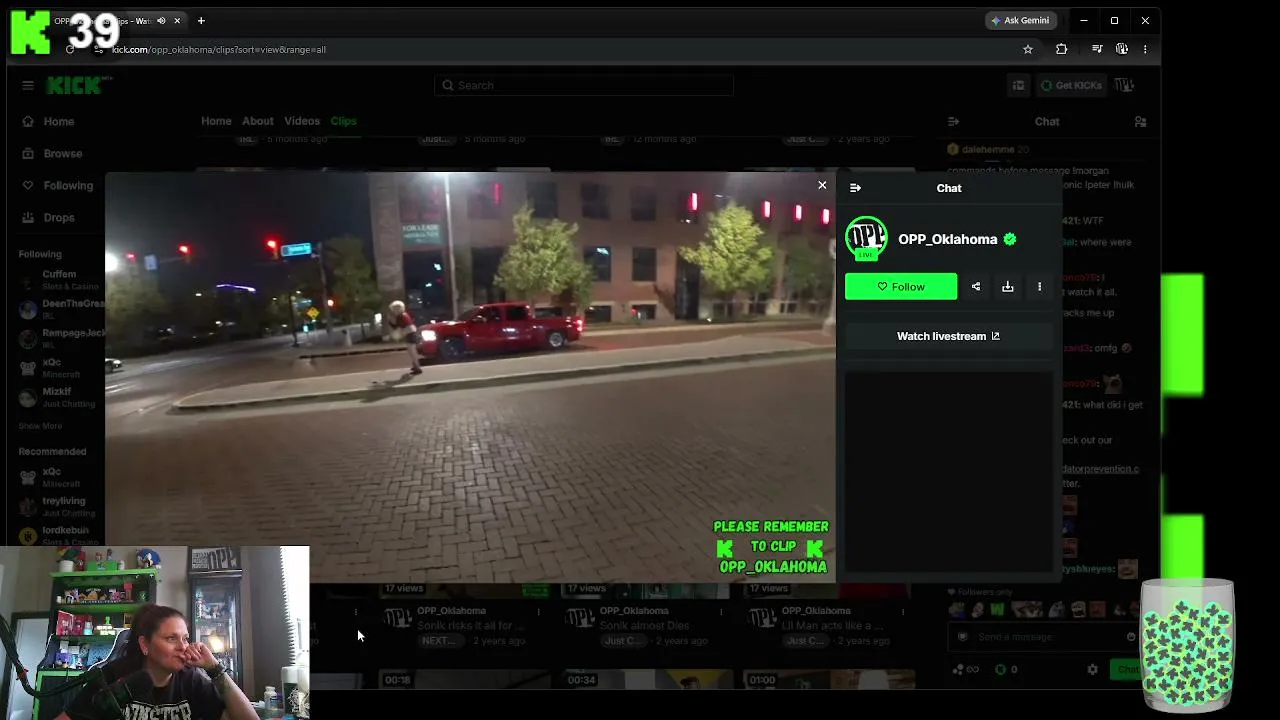Open the Watch livestream link
The image size is (1280, 720).
[x=948, y=336]
